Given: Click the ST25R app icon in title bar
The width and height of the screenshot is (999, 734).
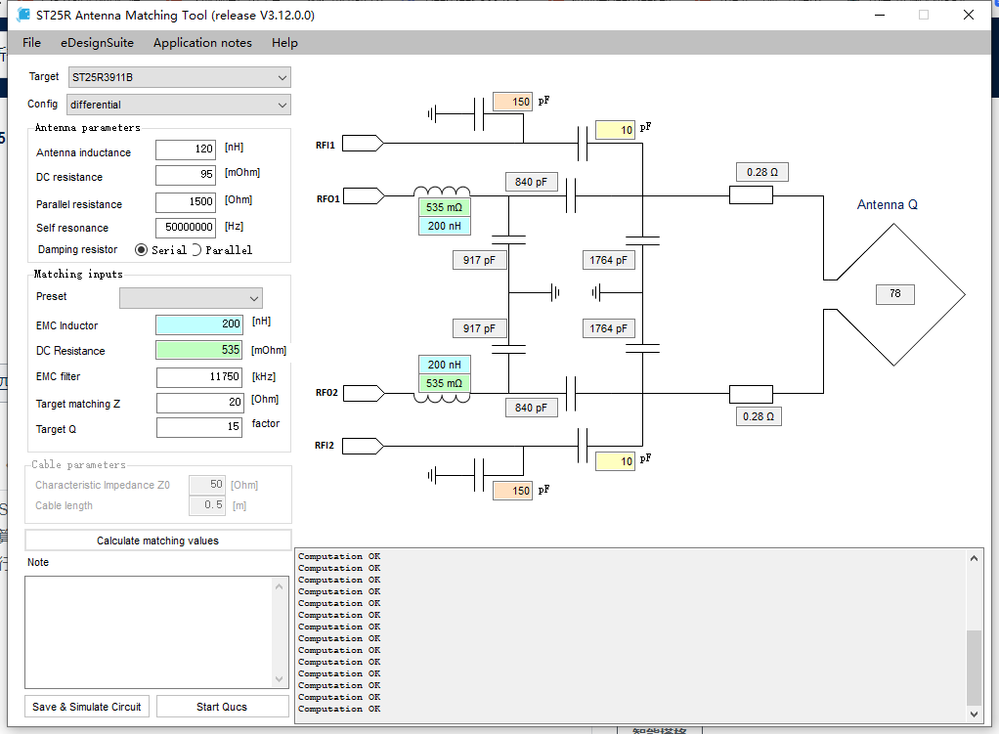Looking at the screenshot, I should 24,15.
